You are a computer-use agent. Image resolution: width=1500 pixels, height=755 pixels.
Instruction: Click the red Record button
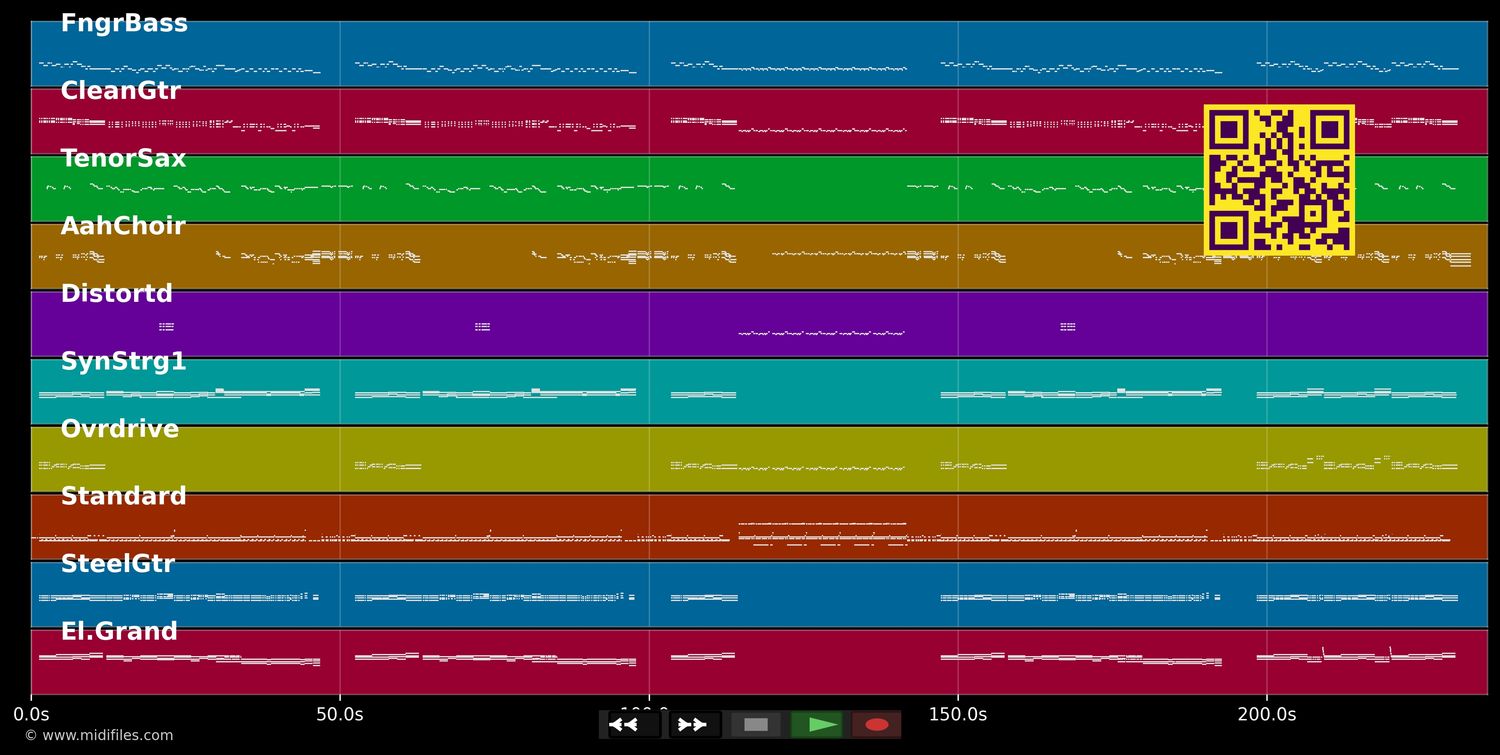876,725
